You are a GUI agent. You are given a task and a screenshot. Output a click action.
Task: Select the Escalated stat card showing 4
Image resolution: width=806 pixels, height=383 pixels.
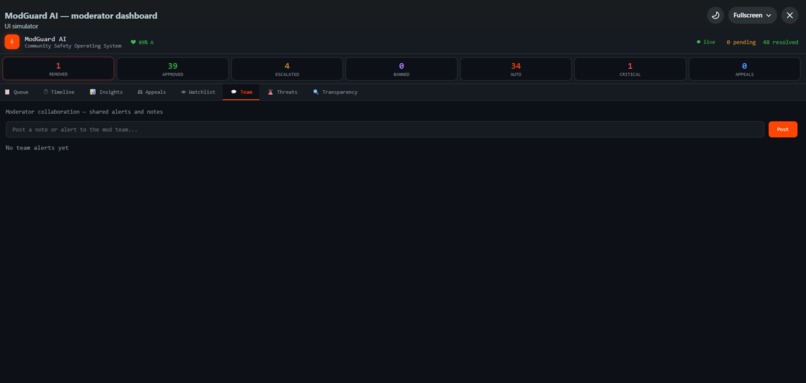click(x=287, y=69)
